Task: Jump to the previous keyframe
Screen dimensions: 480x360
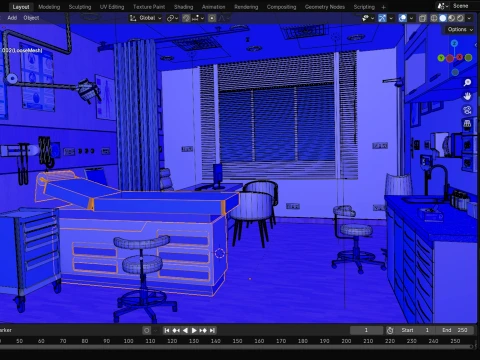Action: point(176,330)
